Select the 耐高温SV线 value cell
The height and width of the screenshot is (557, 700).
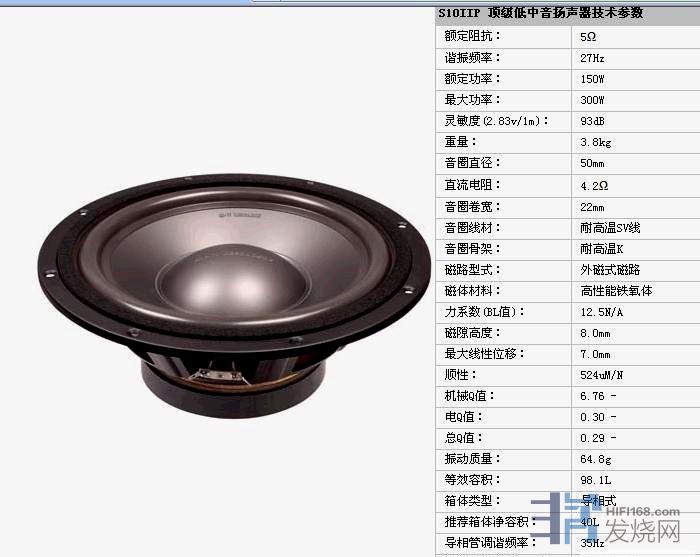tap(610, 227)
